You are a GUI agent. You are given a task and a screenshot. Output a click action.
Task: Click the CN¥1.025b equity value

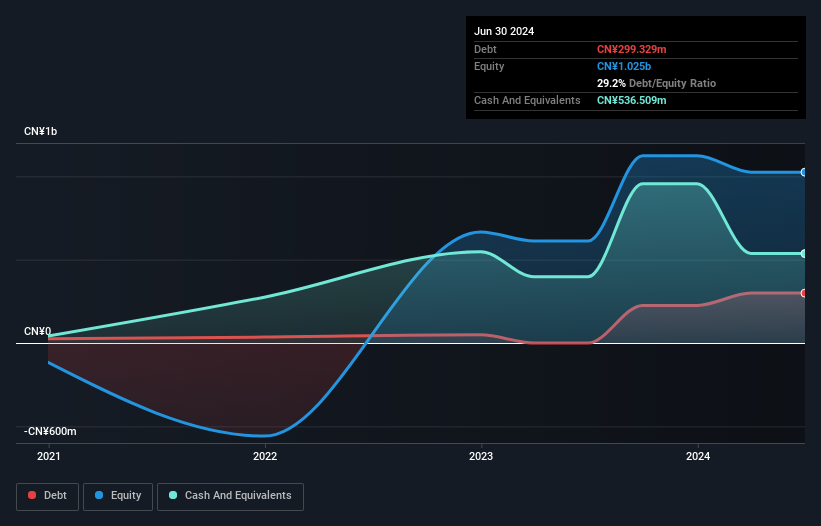(624, 66)
